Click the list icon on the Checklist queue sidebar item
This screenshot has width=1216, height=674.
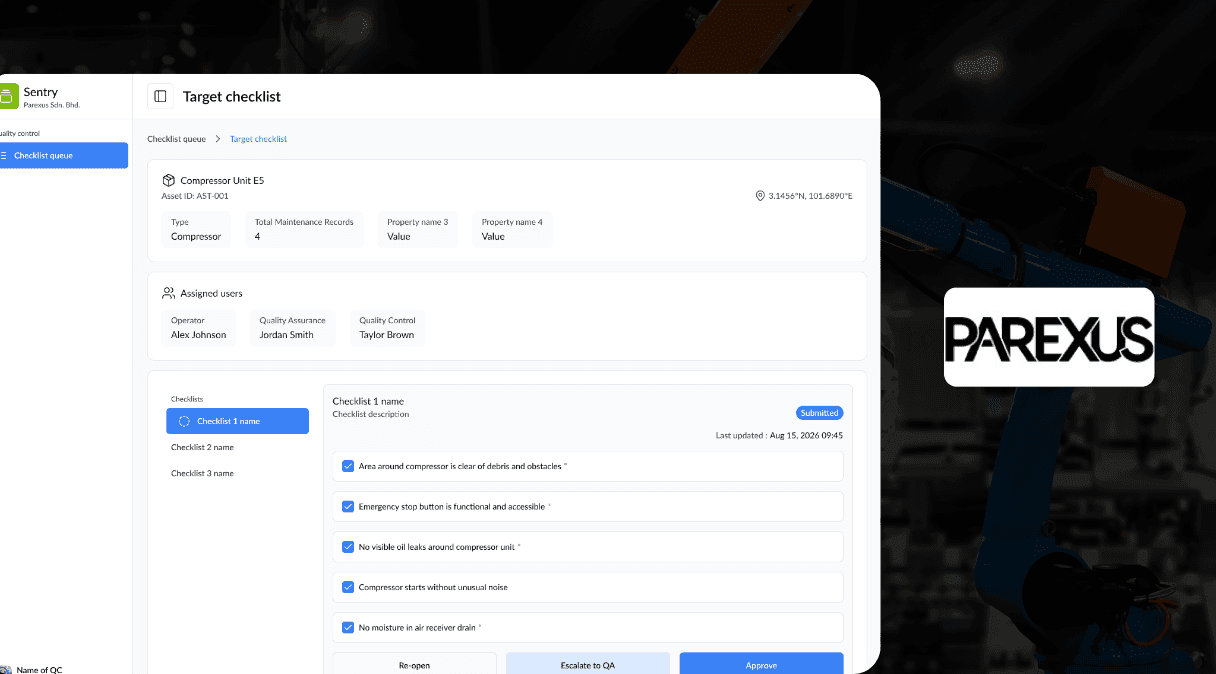(6, 155)
